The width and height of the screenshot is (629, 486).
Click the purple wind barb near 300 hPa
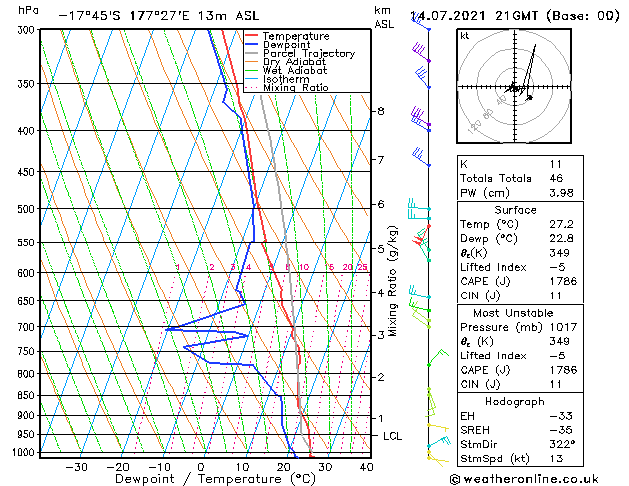(421, 54)
